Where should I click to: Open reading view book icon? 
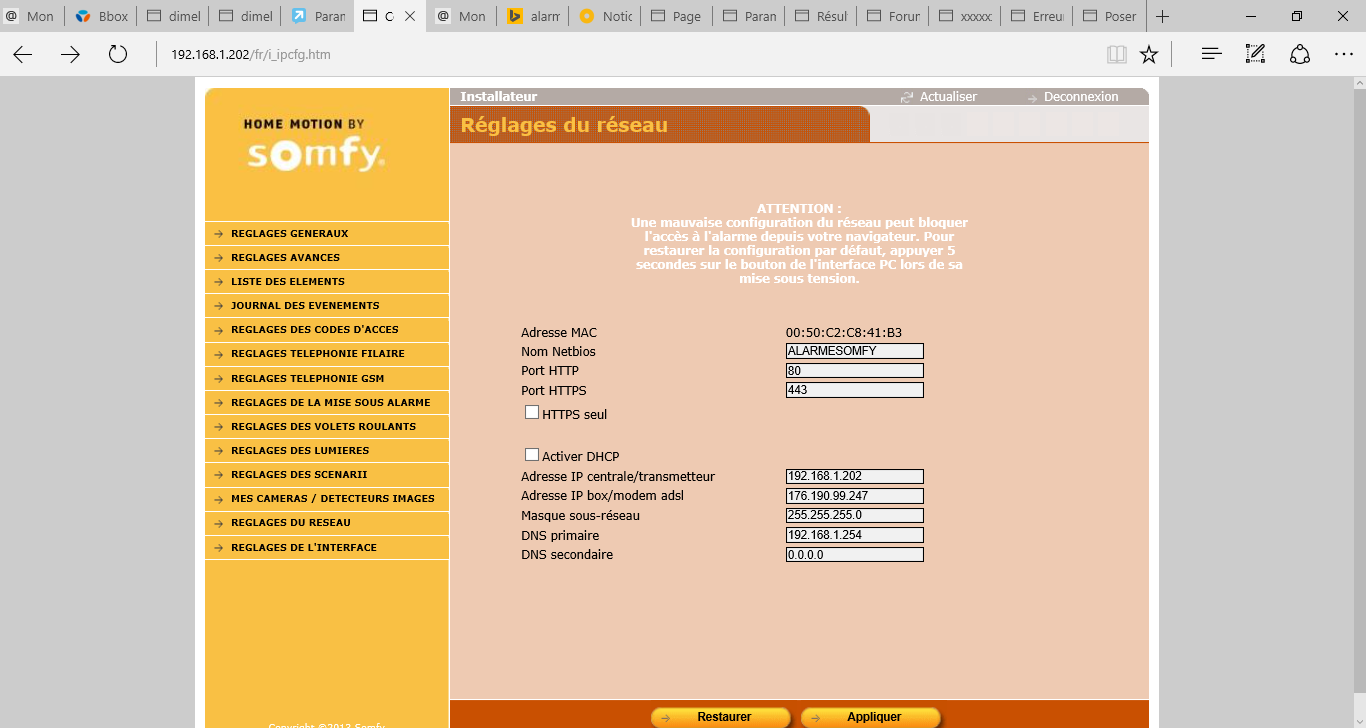point(1117,54)
